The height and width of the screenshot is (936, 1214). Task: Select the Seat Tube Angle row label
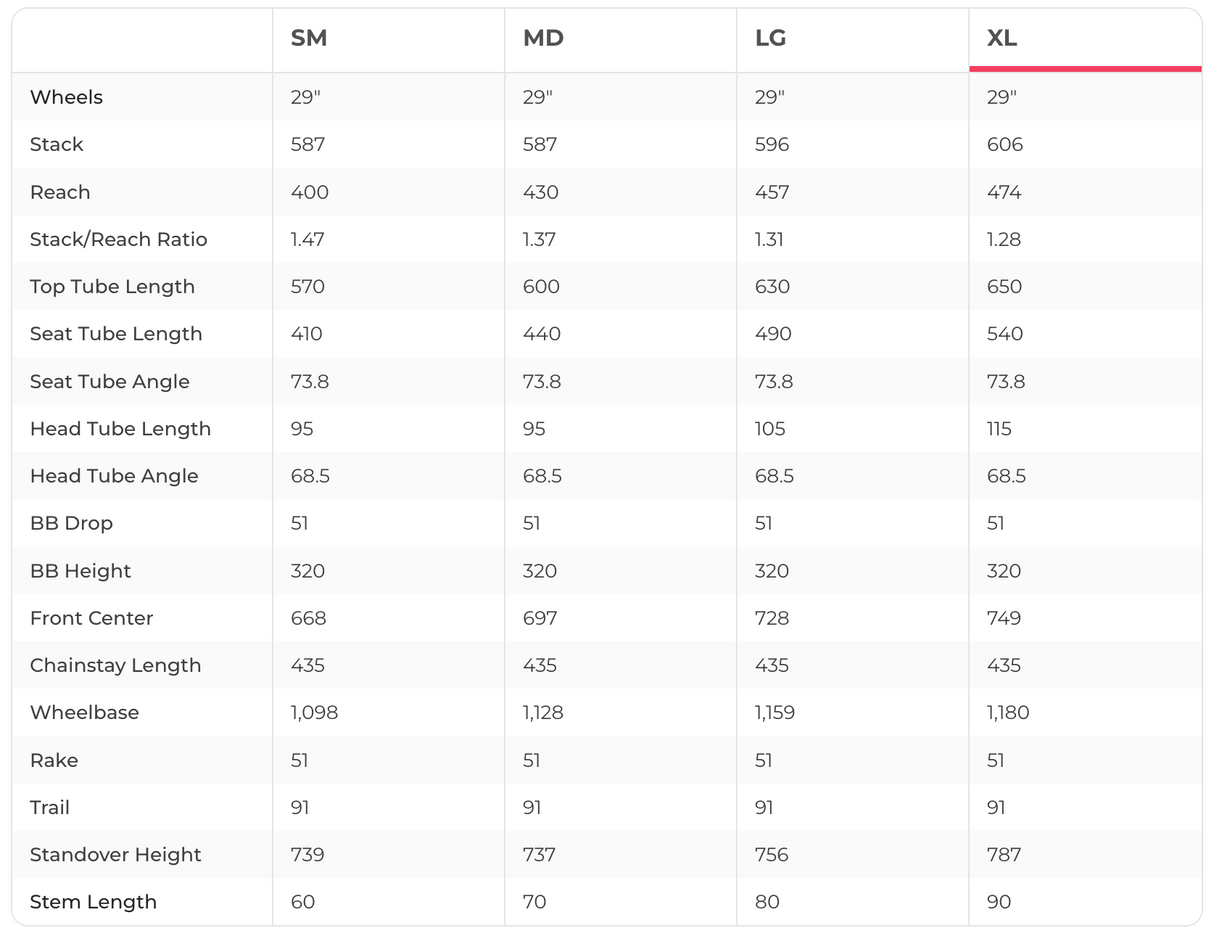tap(109, 381)
